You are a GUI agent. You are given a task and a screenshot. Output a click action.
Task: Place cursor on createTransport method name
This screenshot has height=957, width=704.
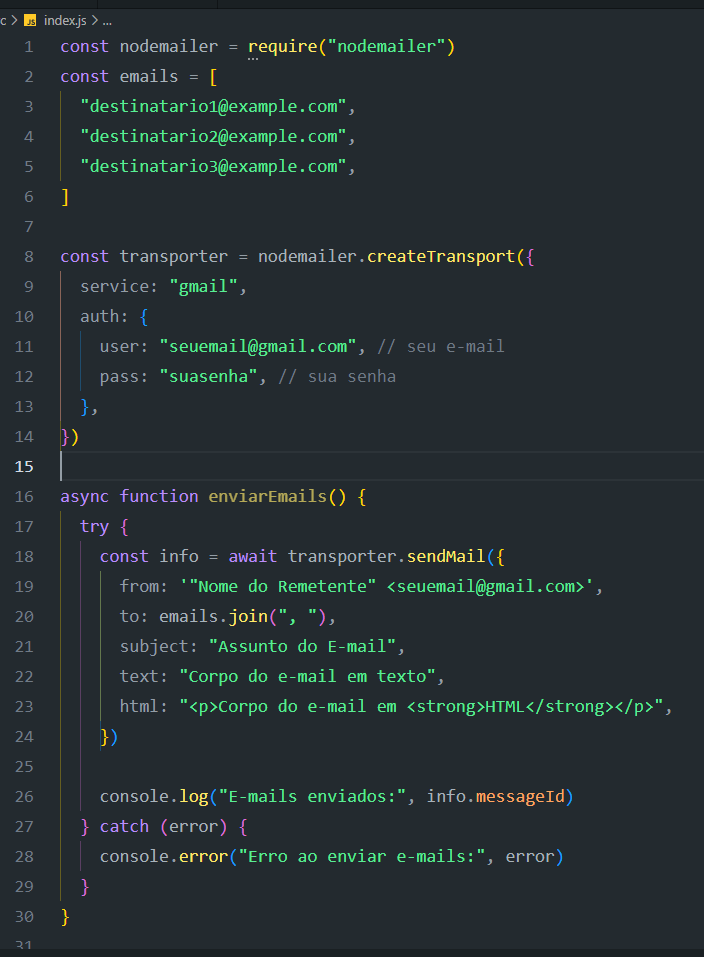(x=441, y=256)
